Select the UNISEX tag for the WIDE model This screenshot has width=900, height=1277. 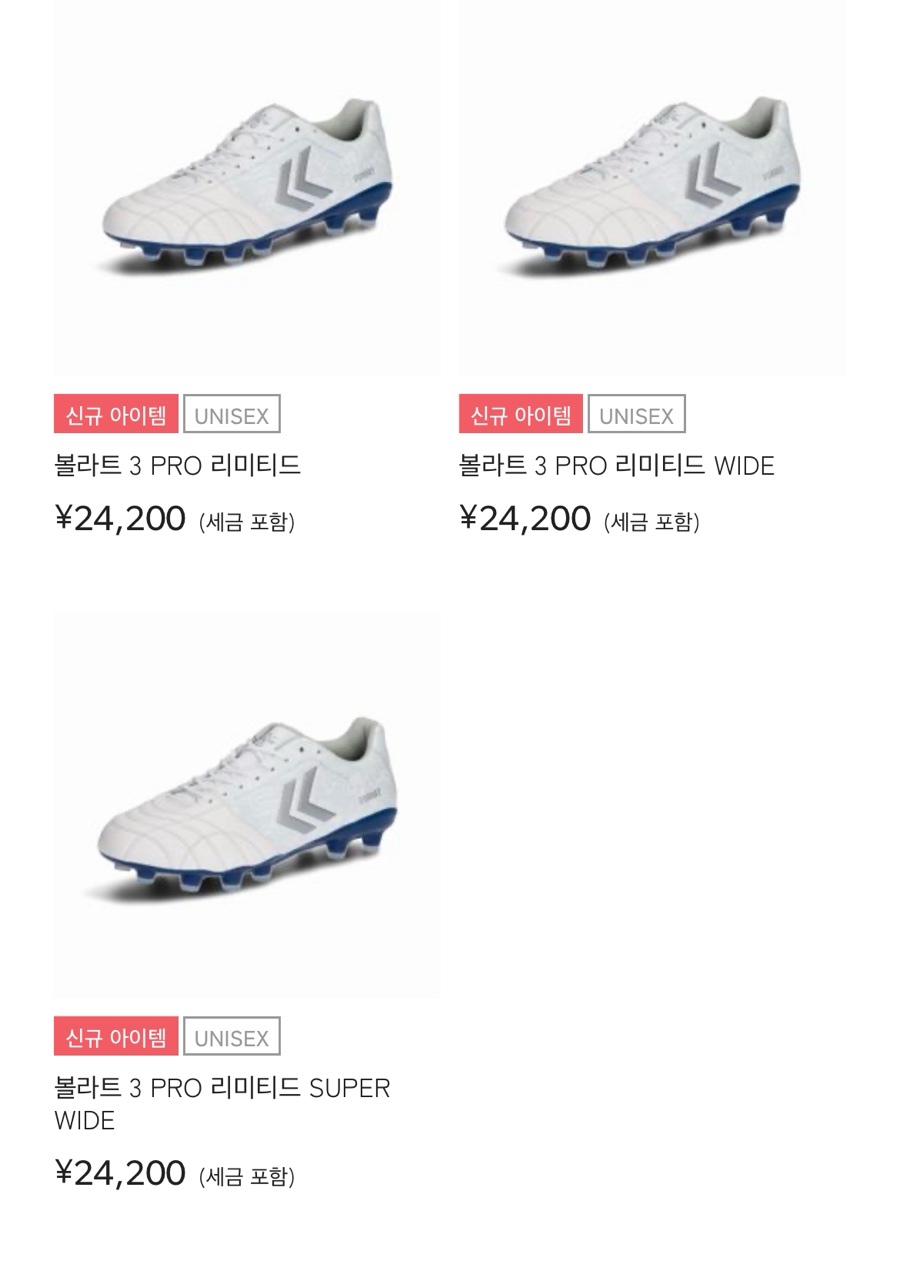tap(637, 415)
